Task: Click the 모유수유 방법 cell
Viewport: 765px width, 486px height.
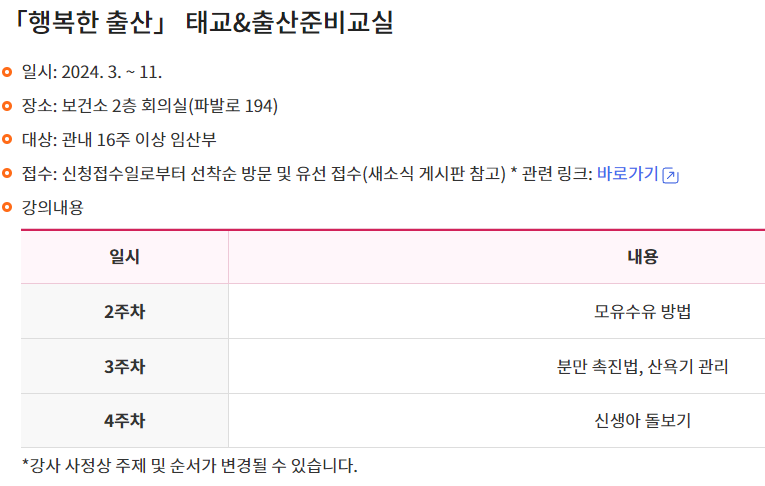Action: [x=643, y=311]
